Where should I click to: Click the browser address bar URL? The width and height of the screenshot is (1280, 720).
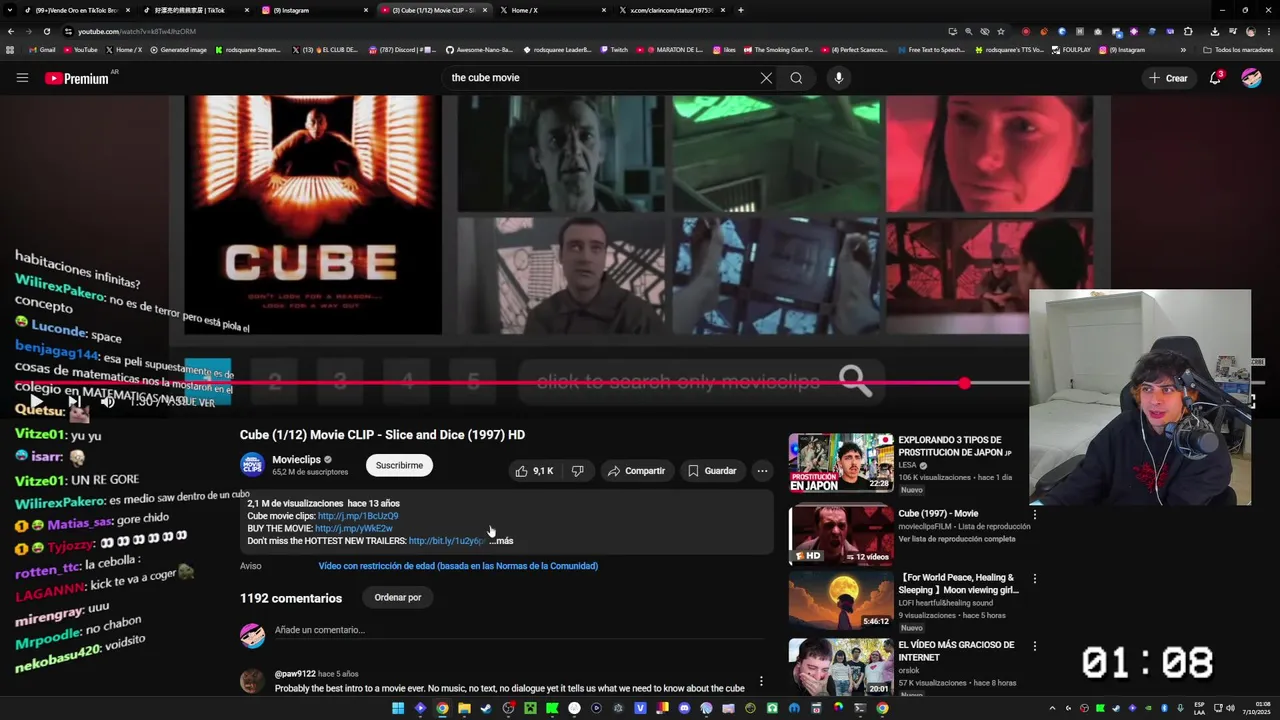[137, 32]
